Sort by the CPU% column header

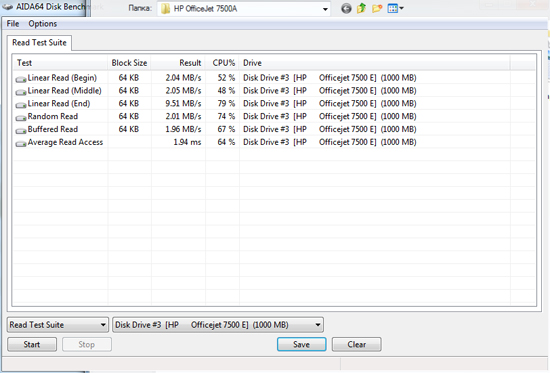tap(222, 63)
